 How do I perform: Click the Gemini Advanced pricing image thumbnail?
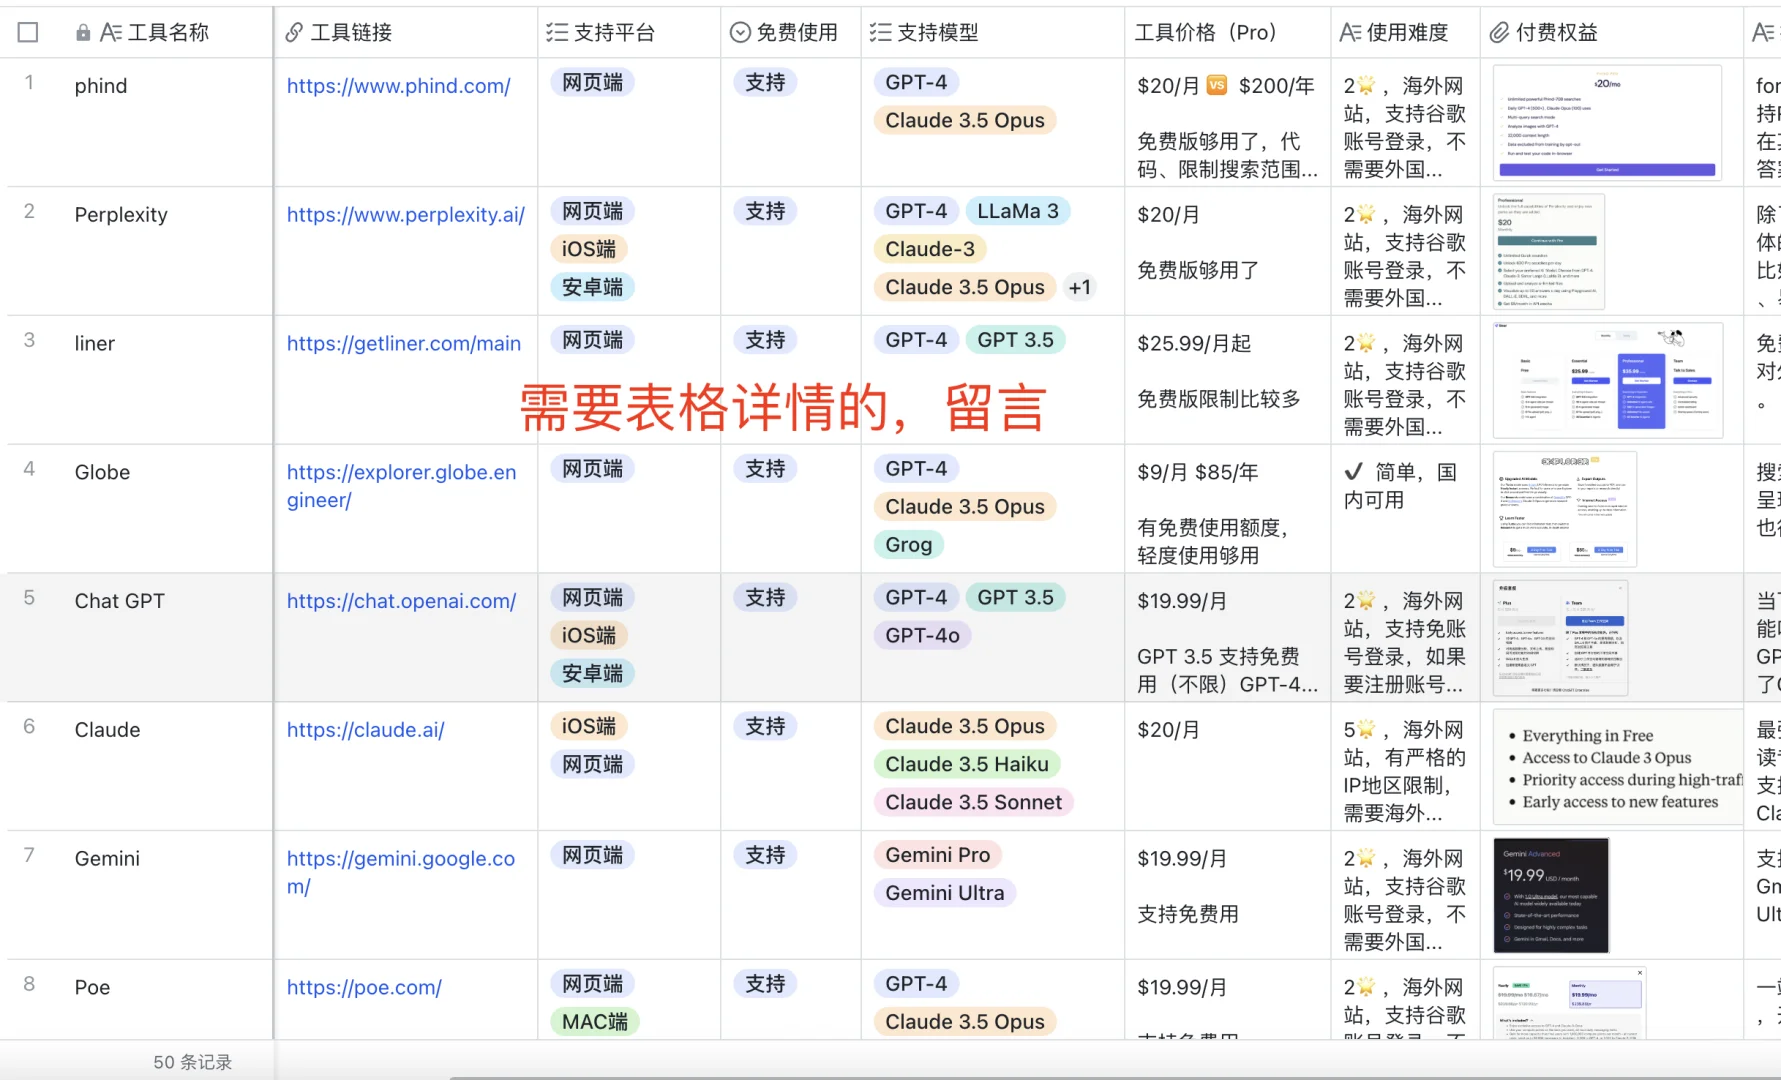(1551, 895)
